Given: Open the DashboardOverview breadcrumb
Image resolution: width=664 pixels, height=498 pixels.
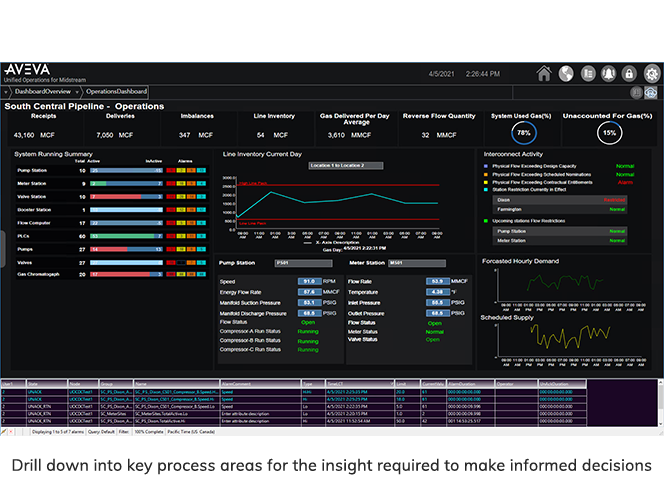Looking at the screenshot, I should (43, 91).
